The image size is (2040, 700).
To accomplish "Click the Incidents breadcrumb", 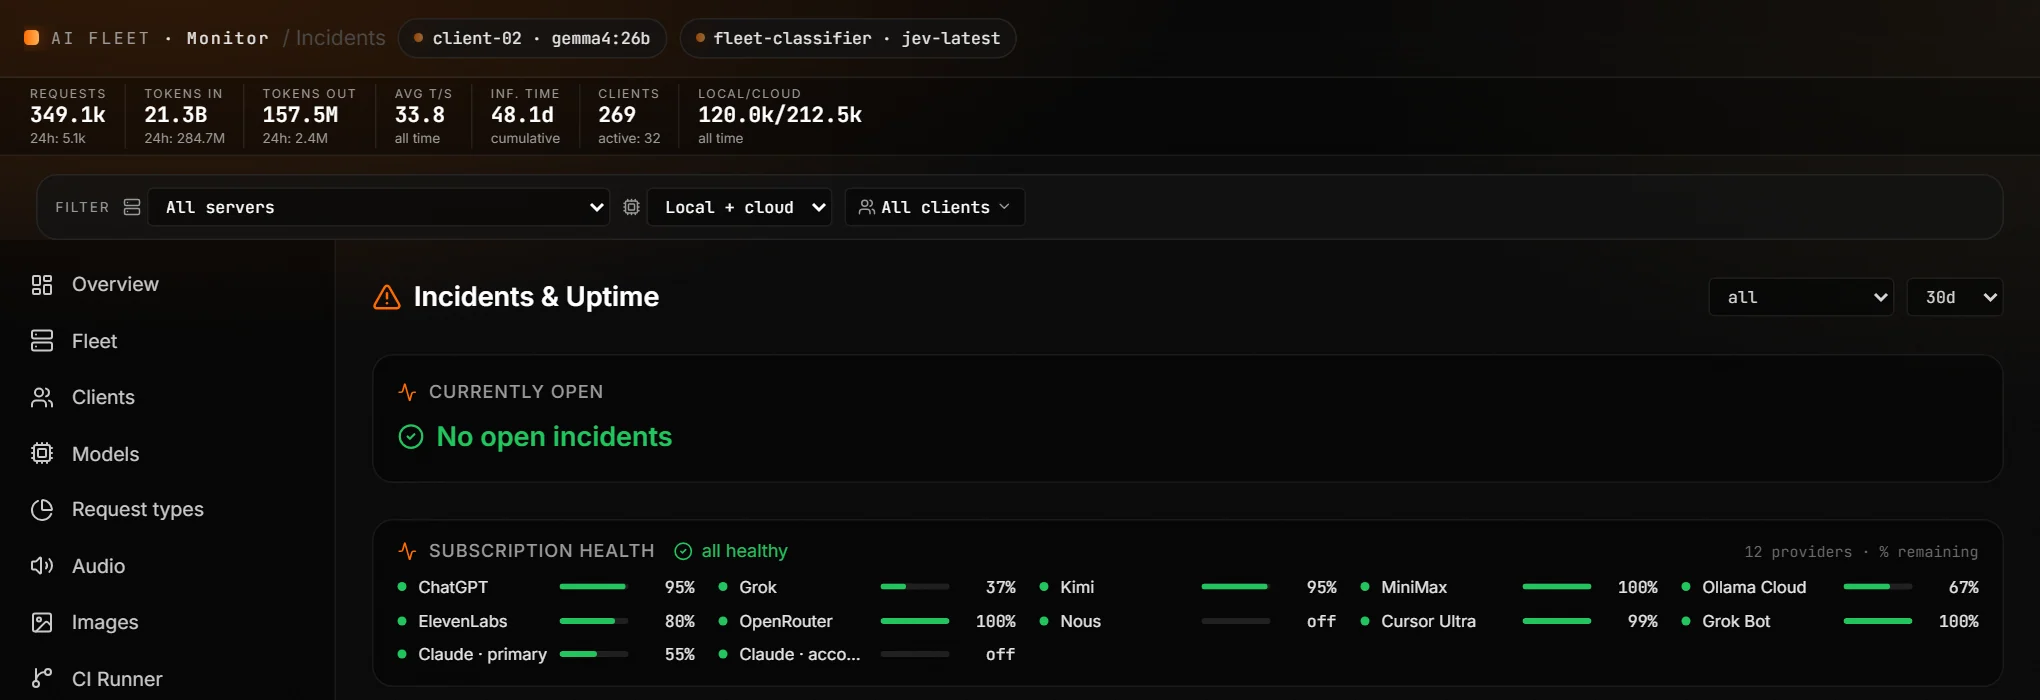I will [340, 38].
